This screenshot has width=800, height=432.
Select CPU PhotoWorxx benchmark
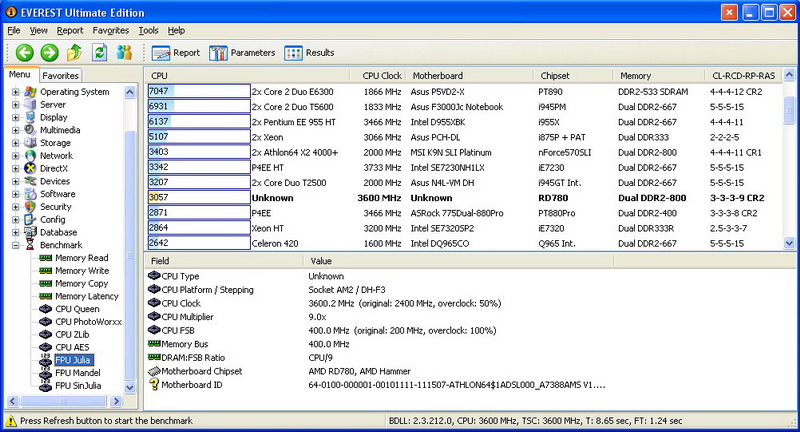(x=88, y=322)
